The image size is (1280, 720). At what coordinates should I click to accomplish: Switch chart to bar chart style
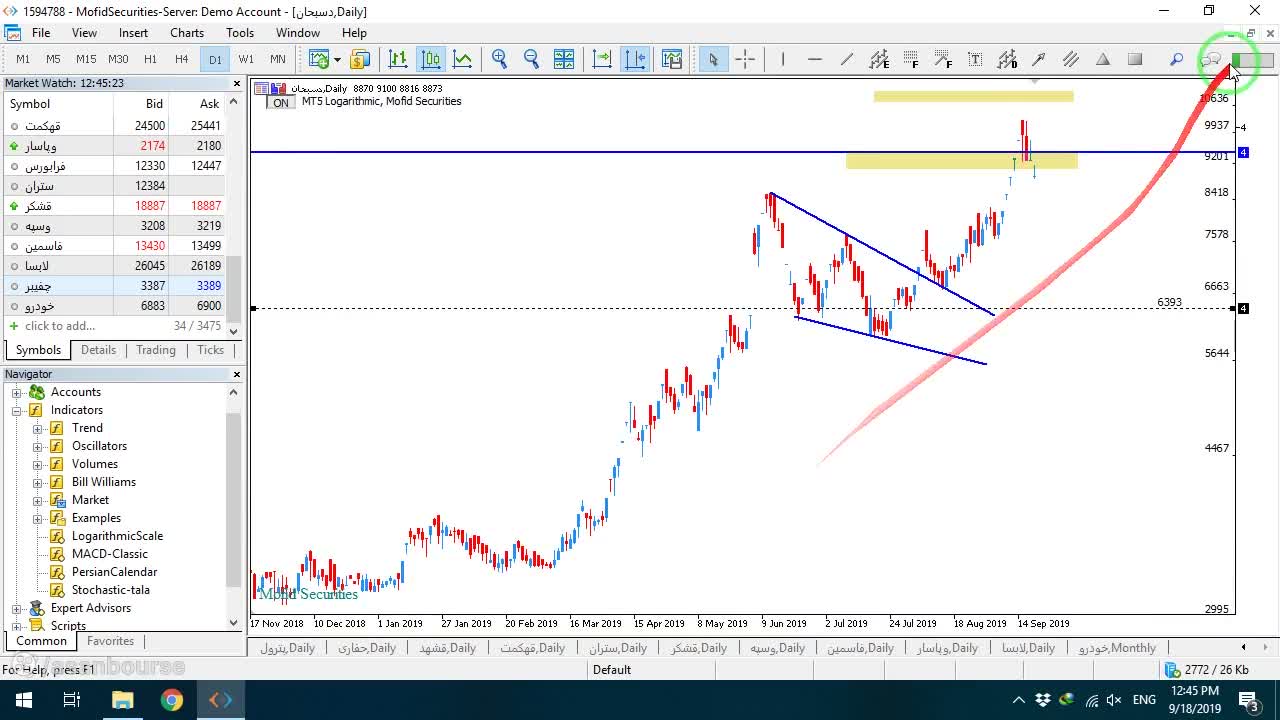tap(398, 59)
